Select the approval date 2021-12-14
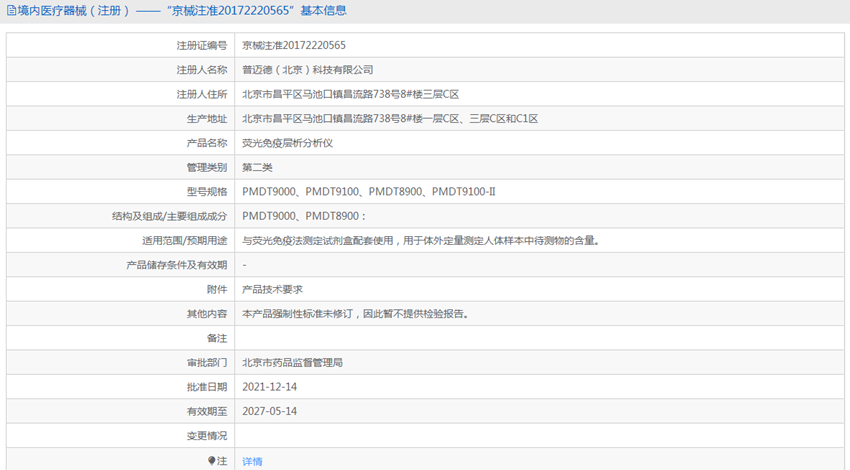Viewport: 850px width, 470px height. pyautogui.click(x=269, y=387)
